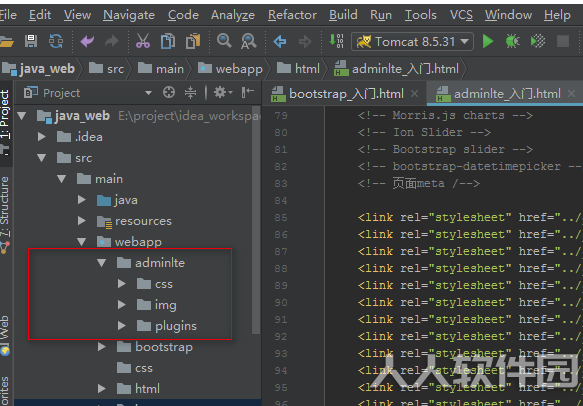Viewport: 583px width, 406px height.
Task: Open the Navigate menu
Action: [129, 15]
